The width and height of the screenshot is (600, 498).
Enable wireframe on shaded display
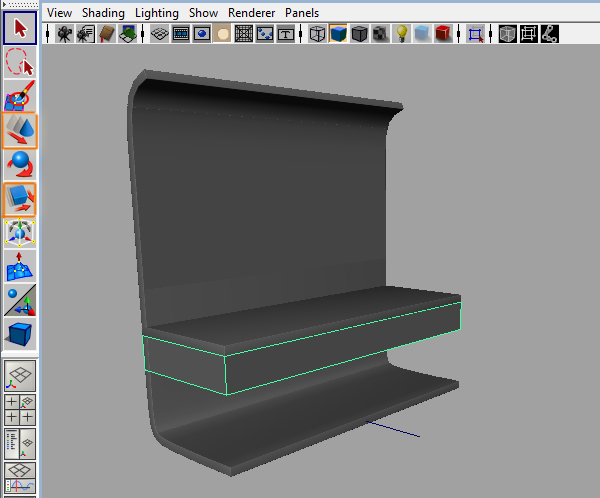(x=359, y=34)
